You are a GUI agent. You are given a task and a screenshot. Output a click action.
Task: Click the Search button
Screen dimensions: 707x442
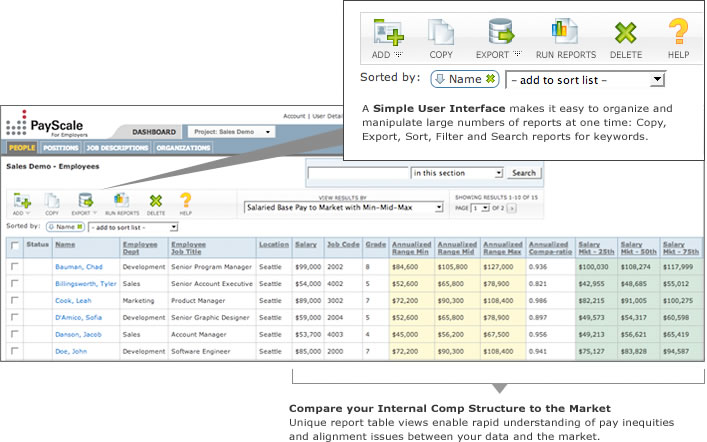[524, 173]
